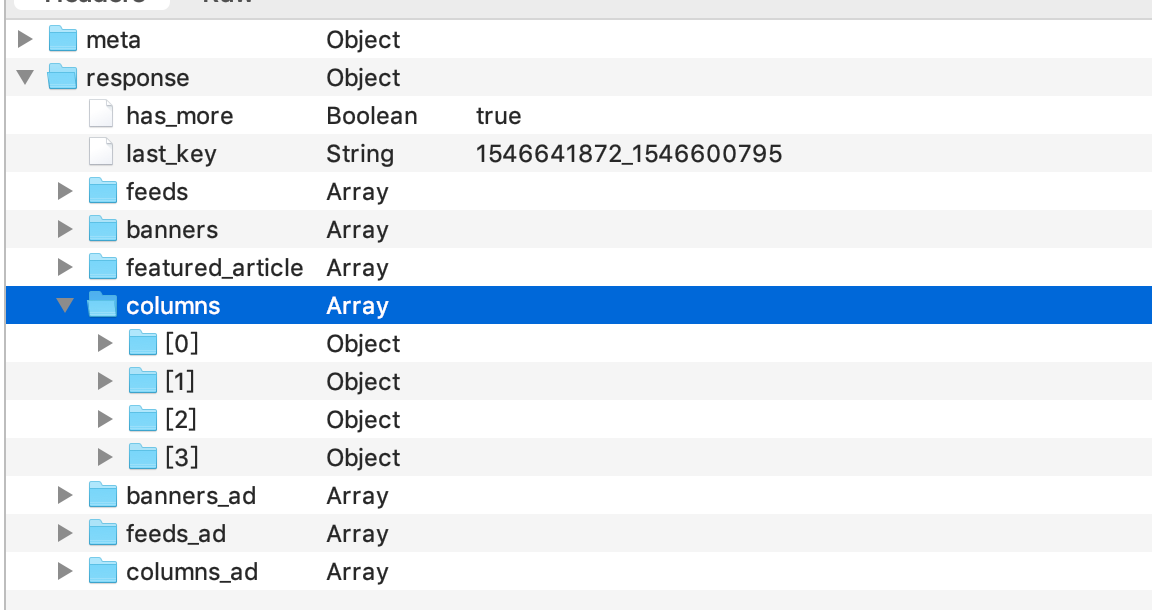The image size is (1152, 610).
Task: Click the has_more file icon
Action: 102,116
